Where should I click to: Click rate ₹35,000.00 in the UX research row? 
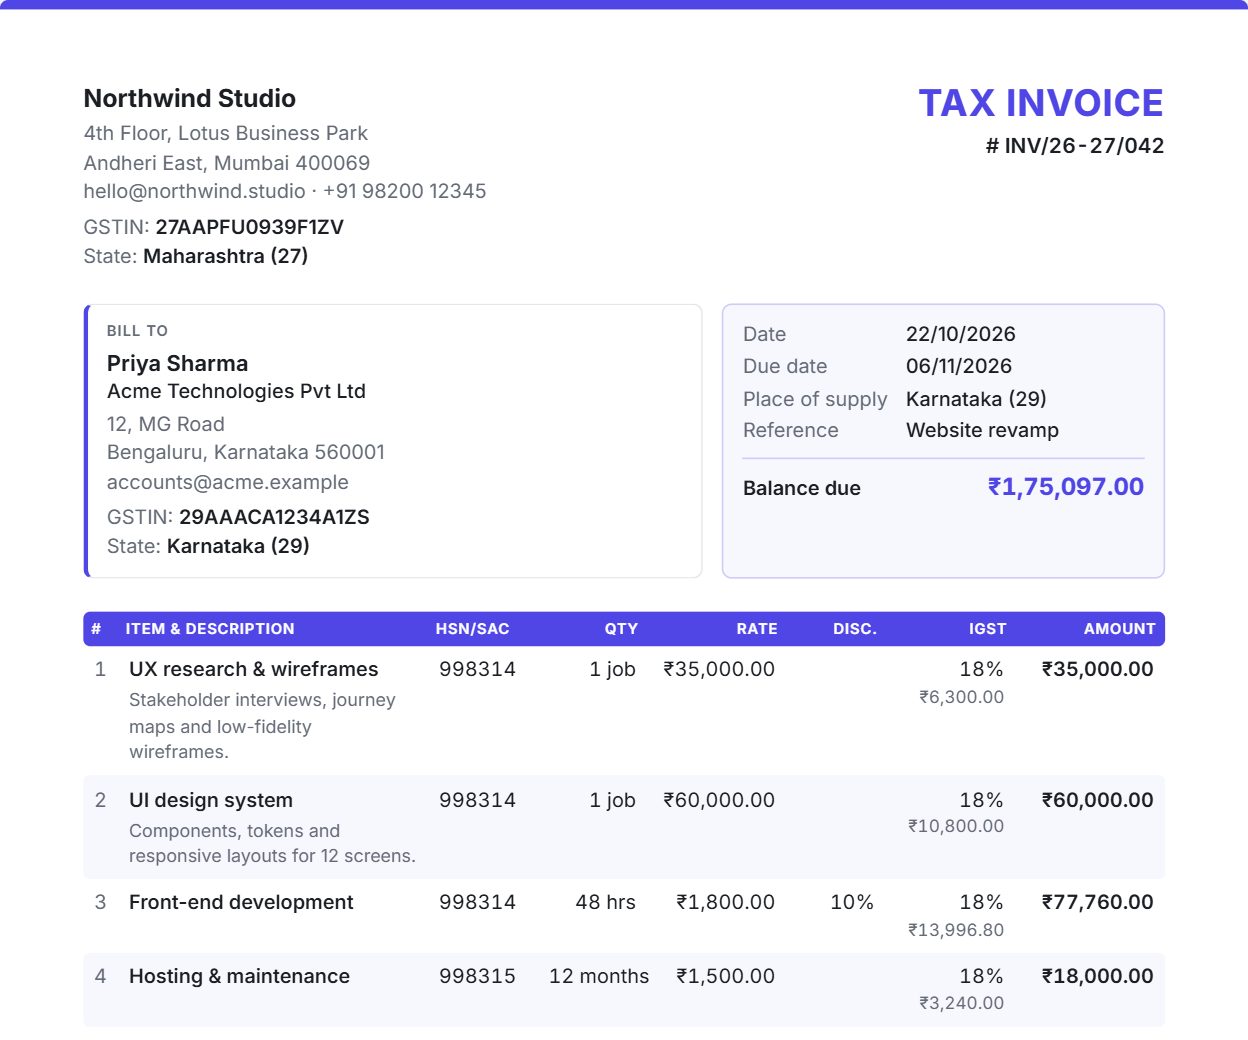click(x=719, y=669)
